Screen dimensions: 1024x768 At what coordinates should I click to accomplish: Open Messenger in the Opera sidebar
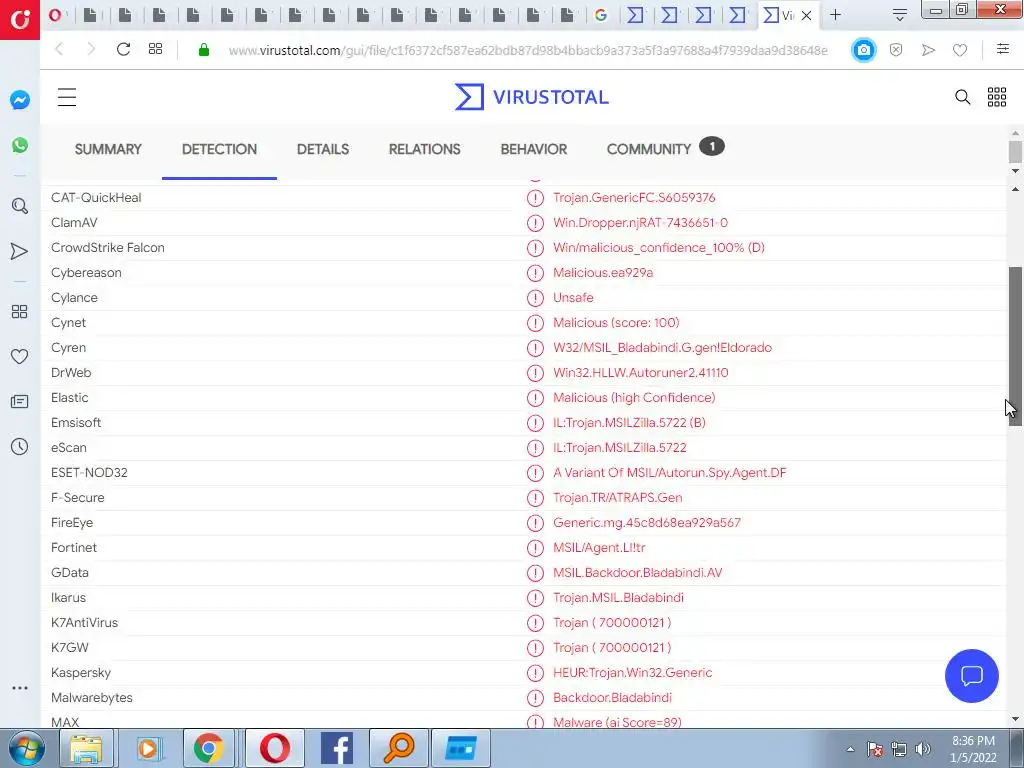click(20, 100)
